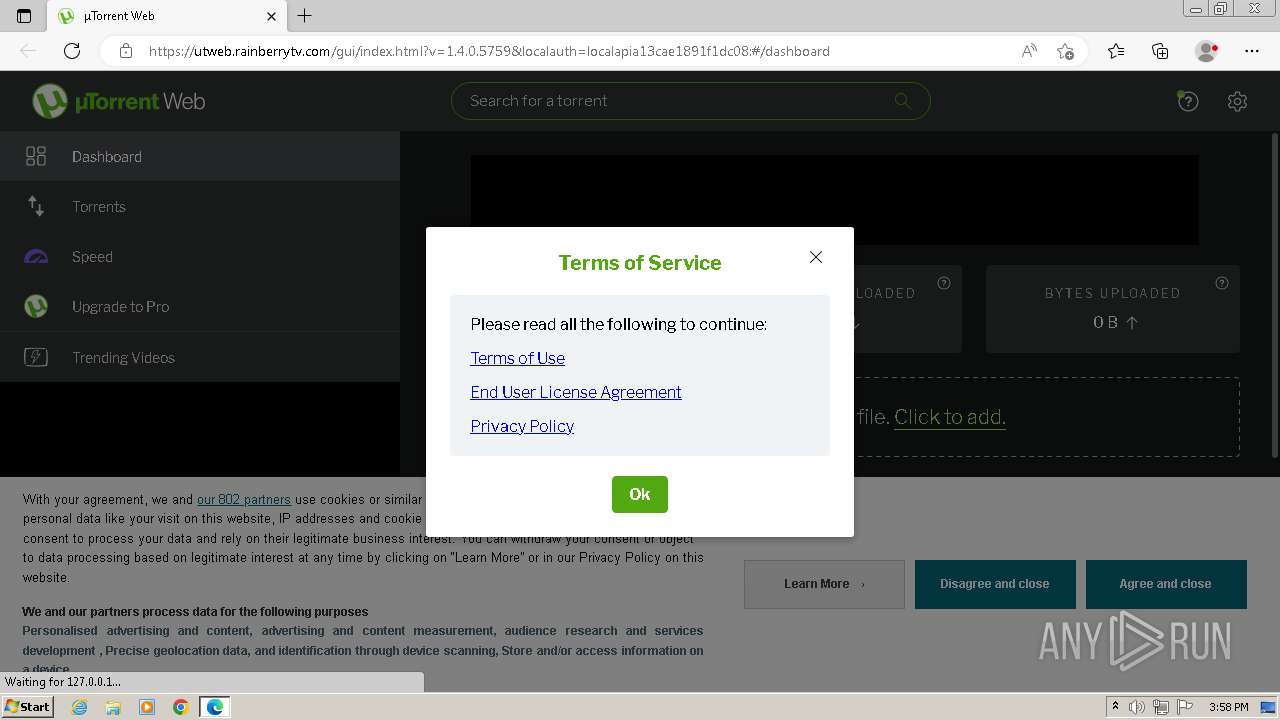The height and width of the screenshot is (720, 1280).
Task: Open Chrome from taskbar
Action: coord(180,707)
